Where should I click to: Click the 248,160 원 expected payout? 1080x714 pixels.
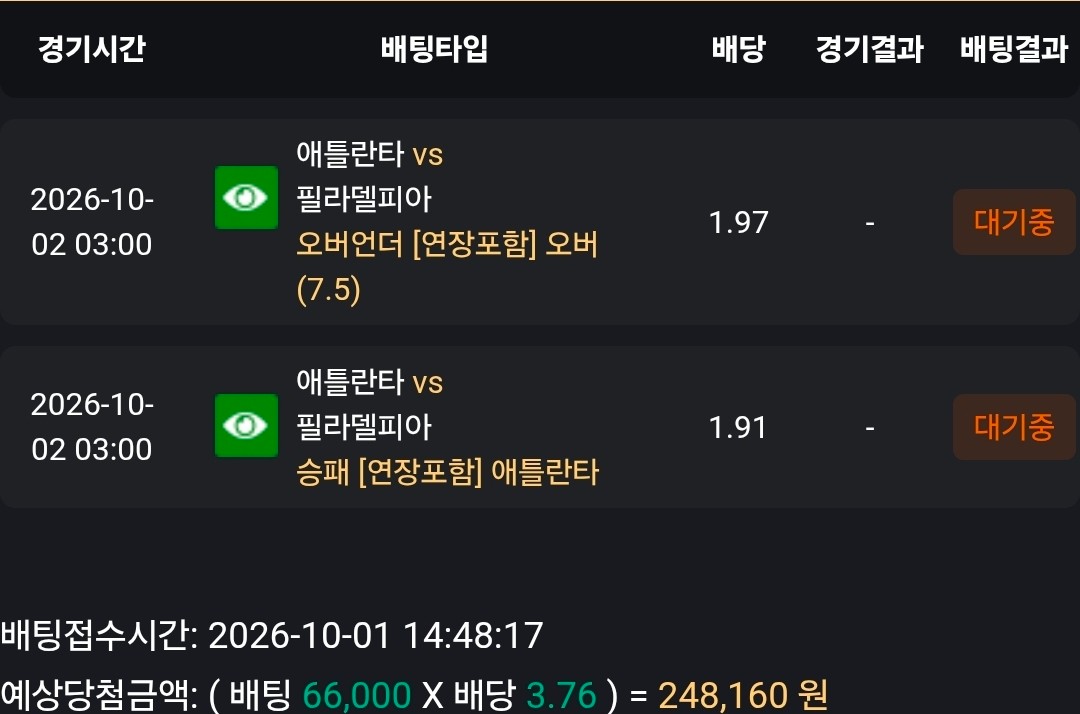pyautogui.click(x=743, y=695)
